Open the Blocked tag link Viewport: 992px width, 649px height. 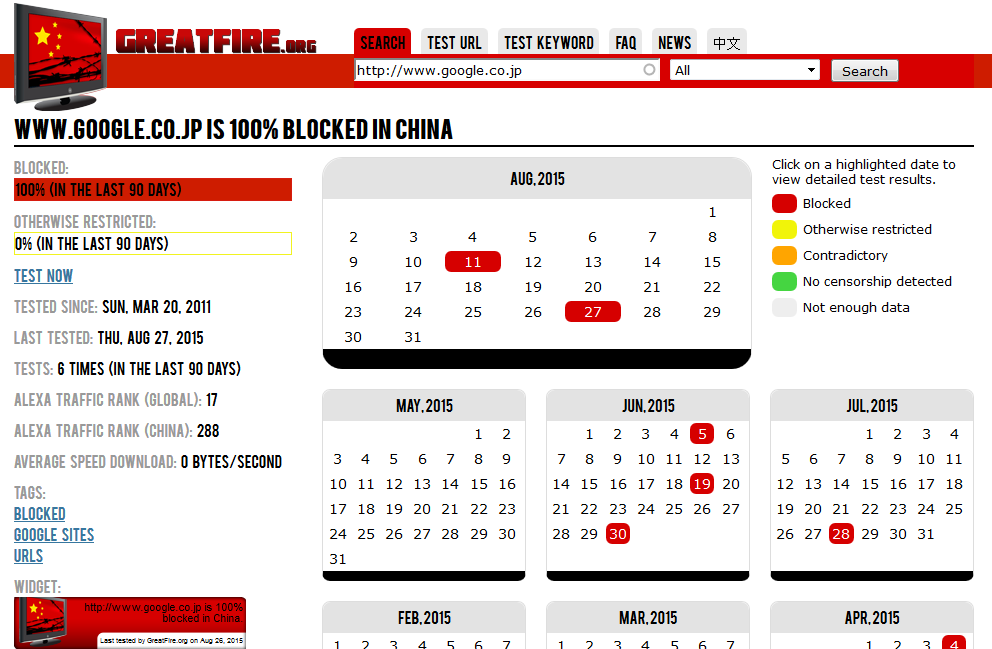[x=40, y=514]
